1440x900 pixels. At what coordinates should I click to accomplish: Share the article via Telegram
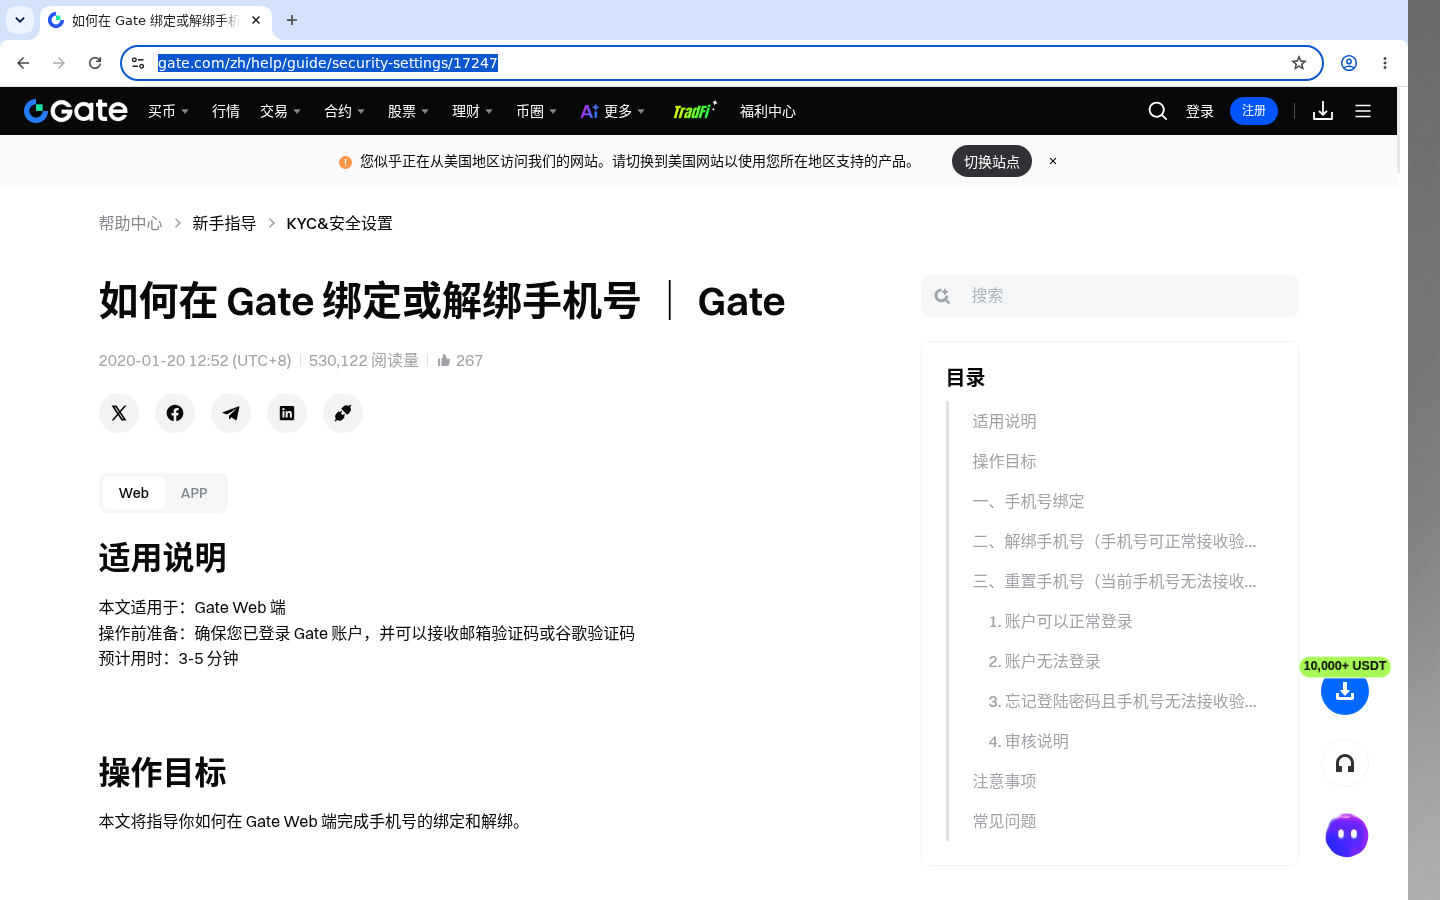(231, 413)
